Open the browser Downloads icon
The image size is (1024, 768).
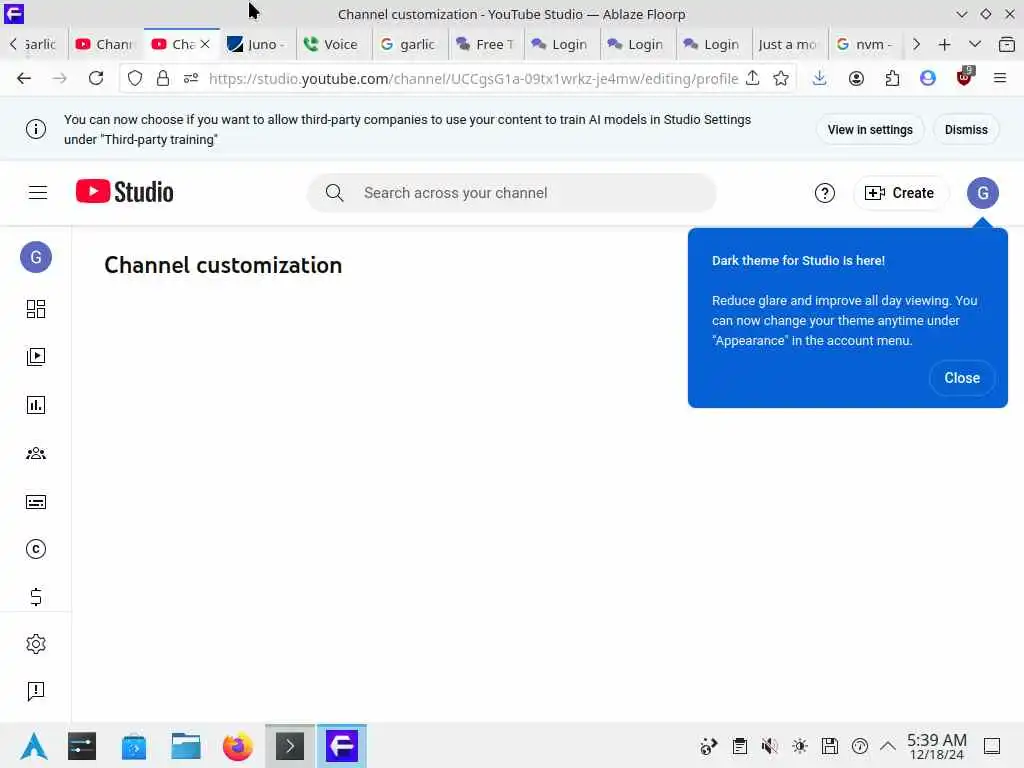[820, 78]
